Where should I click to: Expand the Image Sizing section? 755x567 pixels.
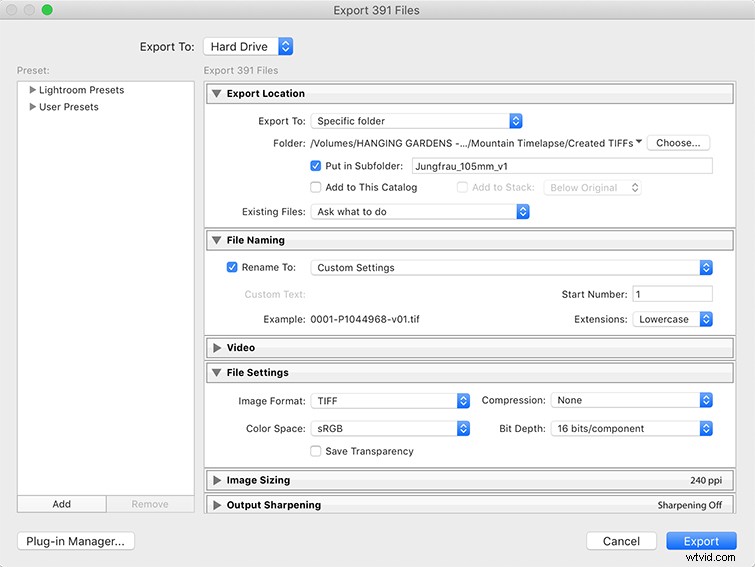pyautogui.click(x=216, y=480)
